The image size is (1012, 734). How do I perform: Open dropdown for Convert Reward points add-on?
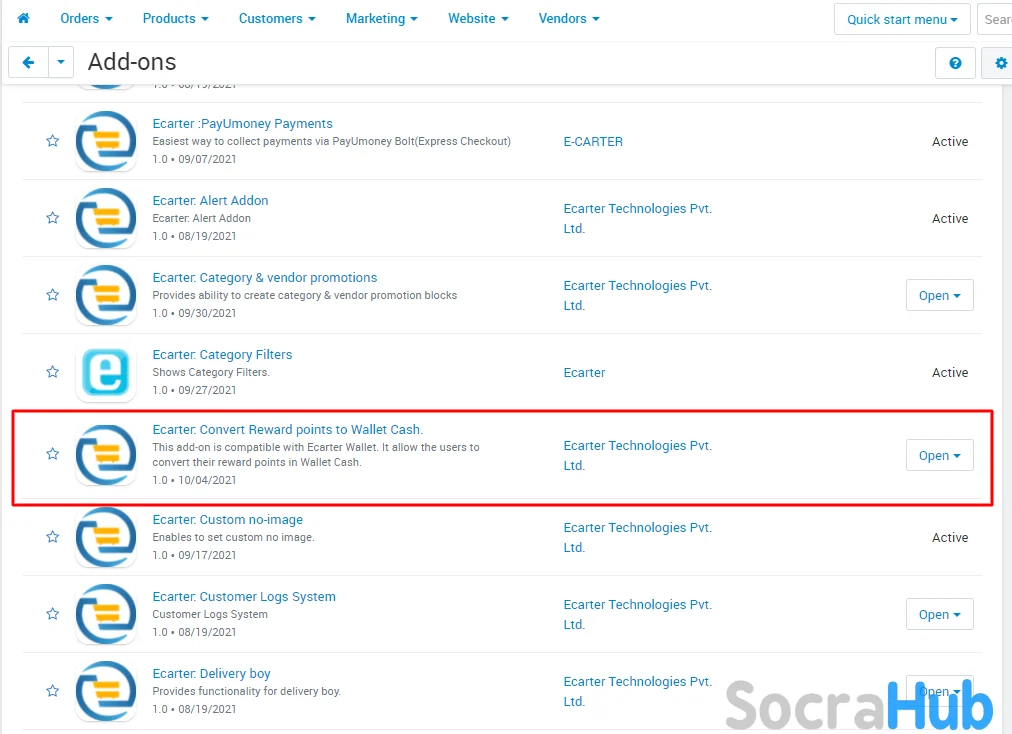pyautogui.click(x=939, y=455)
